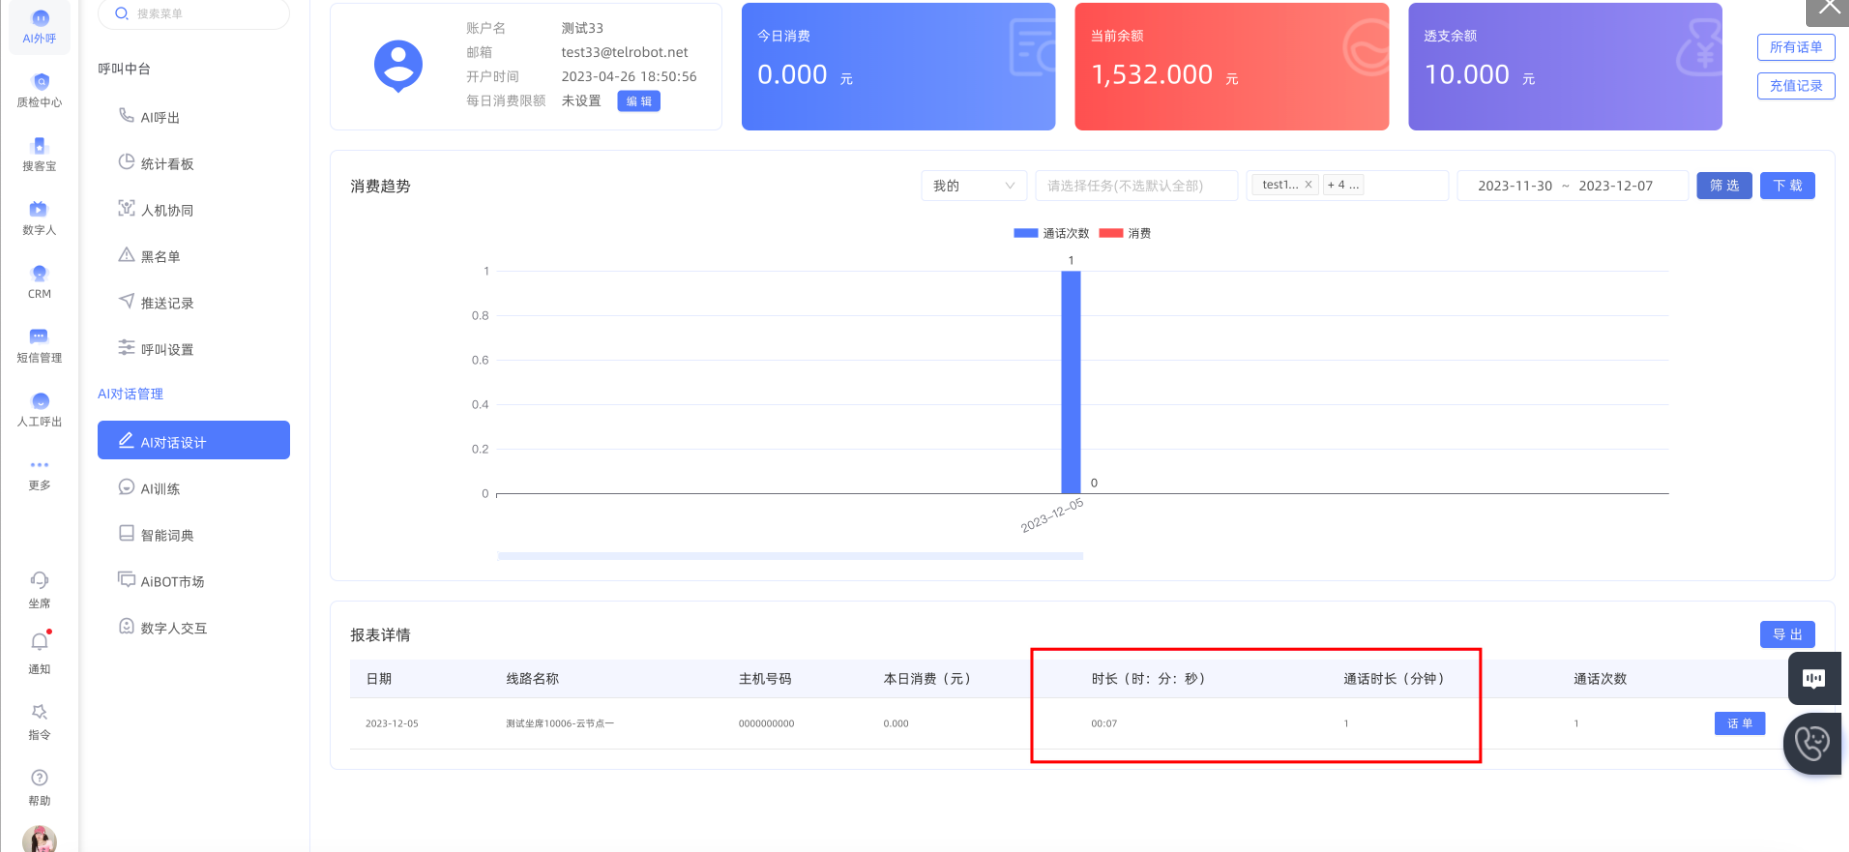Remove the test1 tag from the filter
The height and width of the screenshot is (852, 1849).
coord(1308,185)
